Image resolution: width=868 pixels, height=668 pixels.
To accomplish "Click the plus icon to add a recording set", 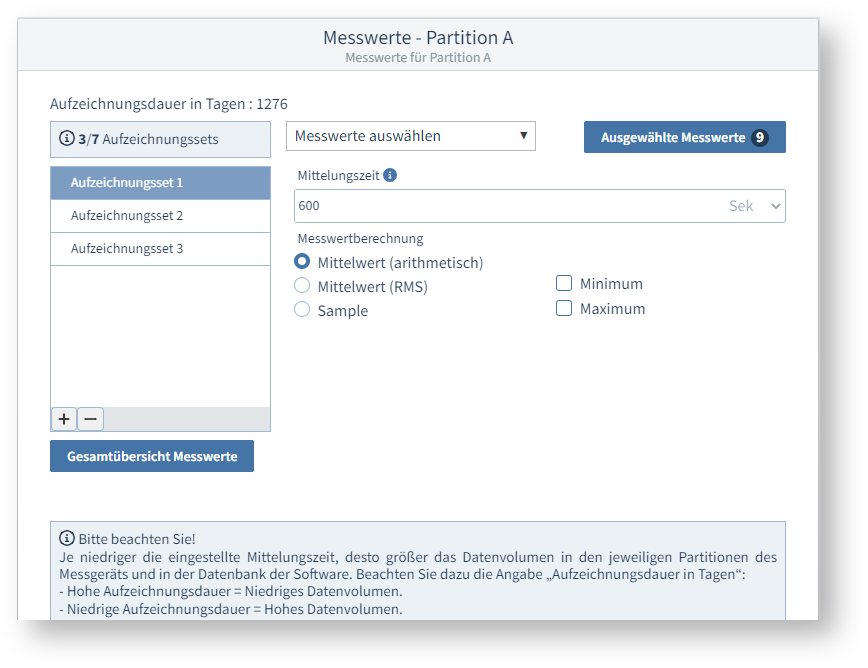I will [x=63, y=419].
